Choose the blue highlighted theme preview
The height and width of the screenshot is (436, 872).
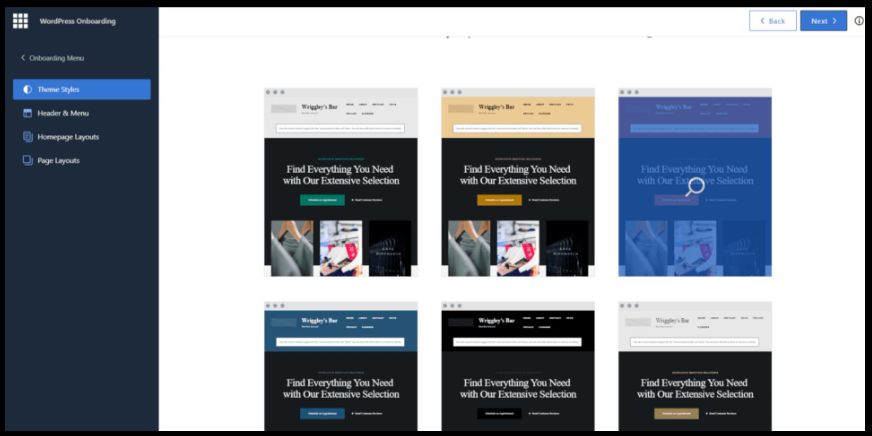pyautogui.click(x=695, y=182)
